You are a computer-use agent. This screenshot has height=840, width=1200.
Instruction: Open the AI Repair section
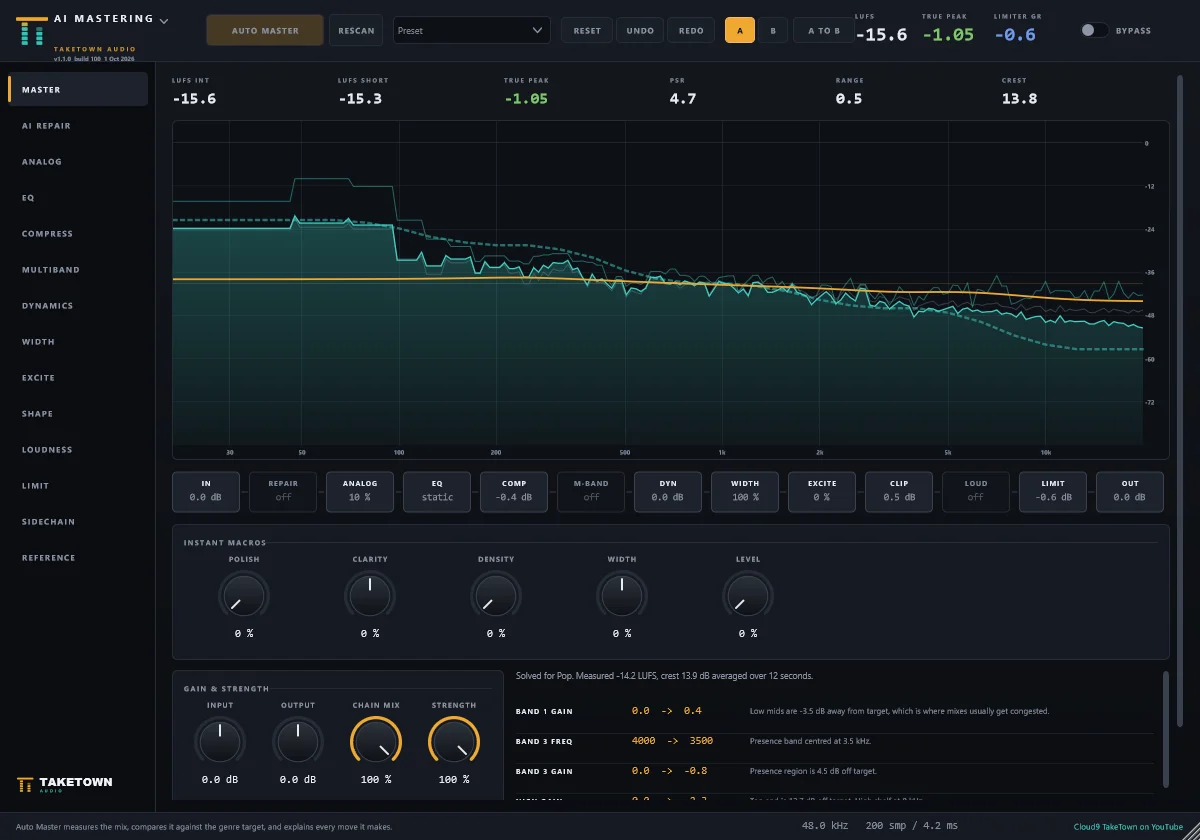pyautogui.click(x=78, y=125)
